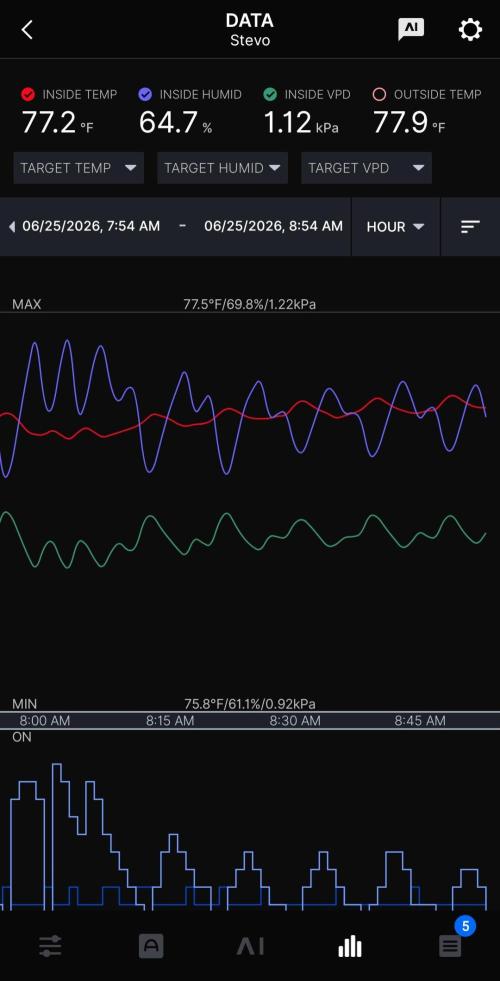Select the data bar chart tab

350,946
